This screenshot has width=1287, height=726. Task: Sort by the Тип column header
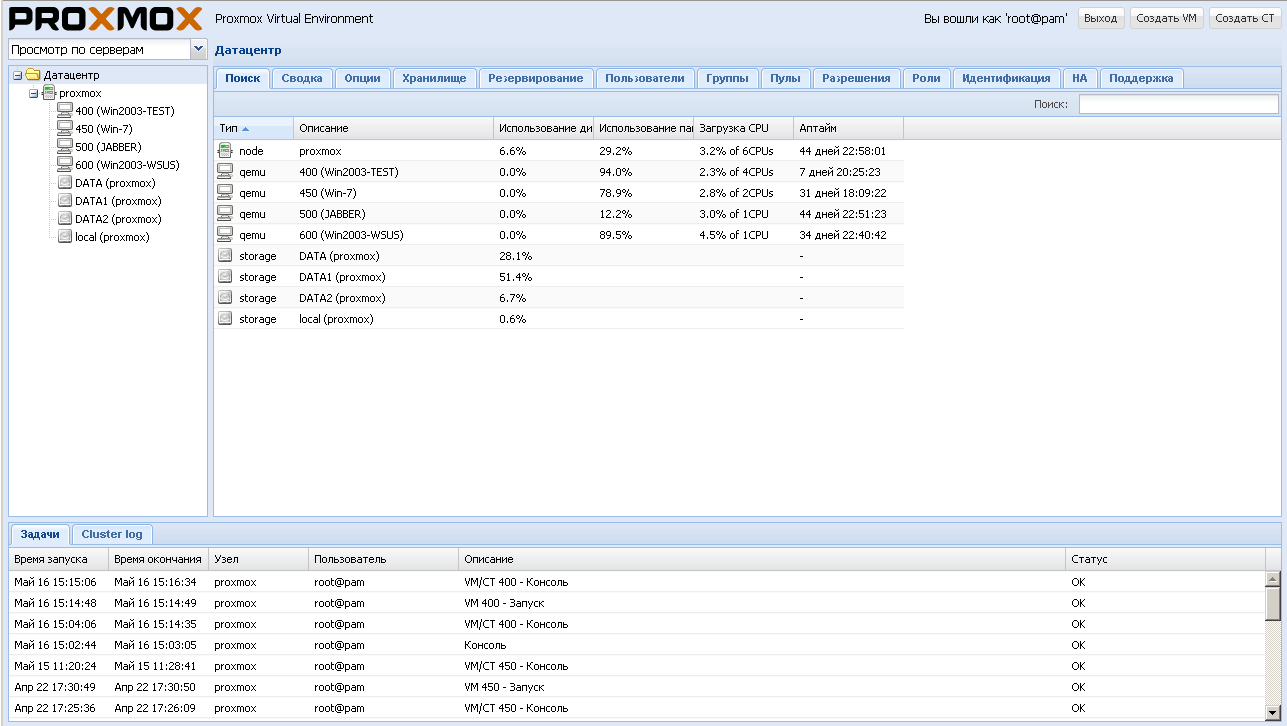254,128
